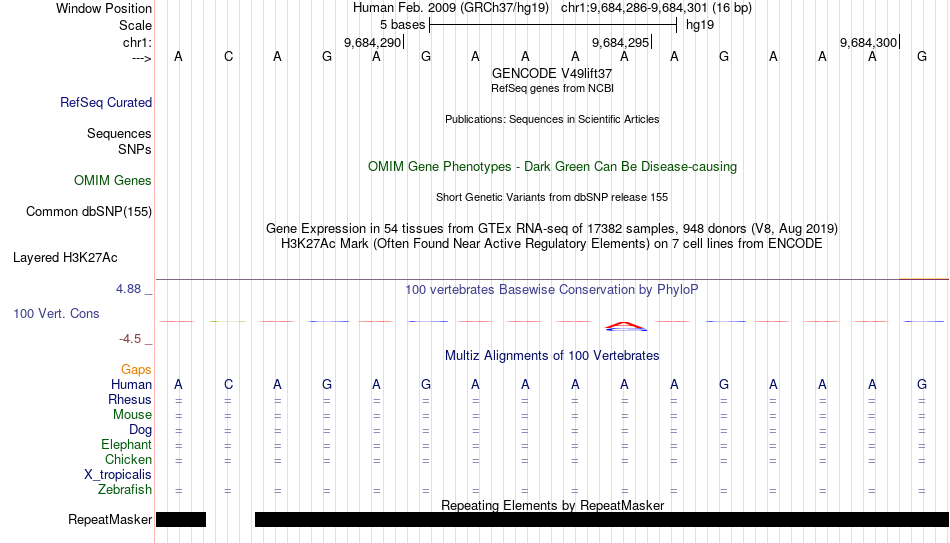This screenshot has width=950, height=543.
Task: Click the X_tropicalis species label
Action: pos(118,475)
